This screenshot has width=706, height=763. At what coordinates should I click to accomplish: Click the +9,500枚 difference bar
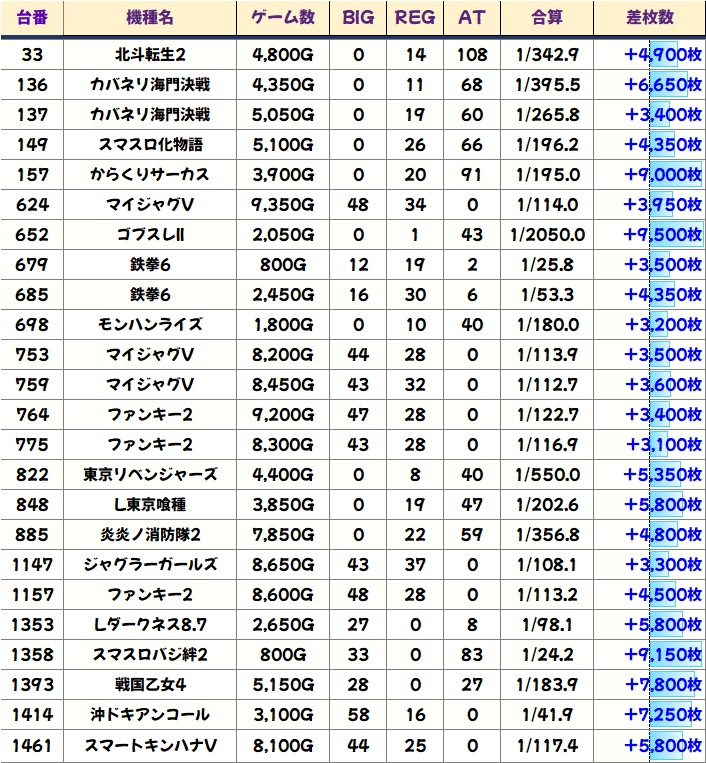click(x=663, y=234)
